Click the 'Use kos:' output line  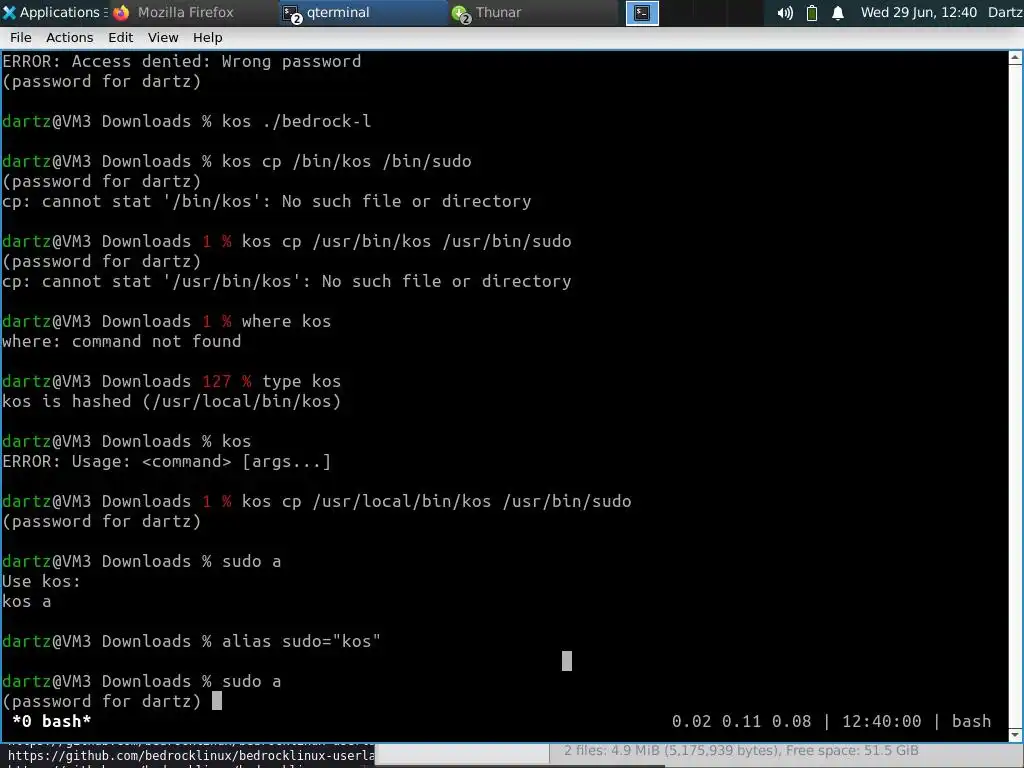click(x=41, y=581)
